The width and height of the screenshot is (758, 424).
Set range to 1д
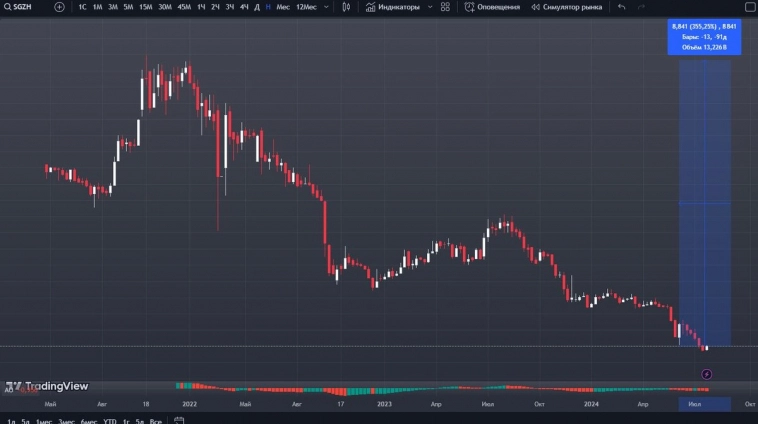click(11, 421)
